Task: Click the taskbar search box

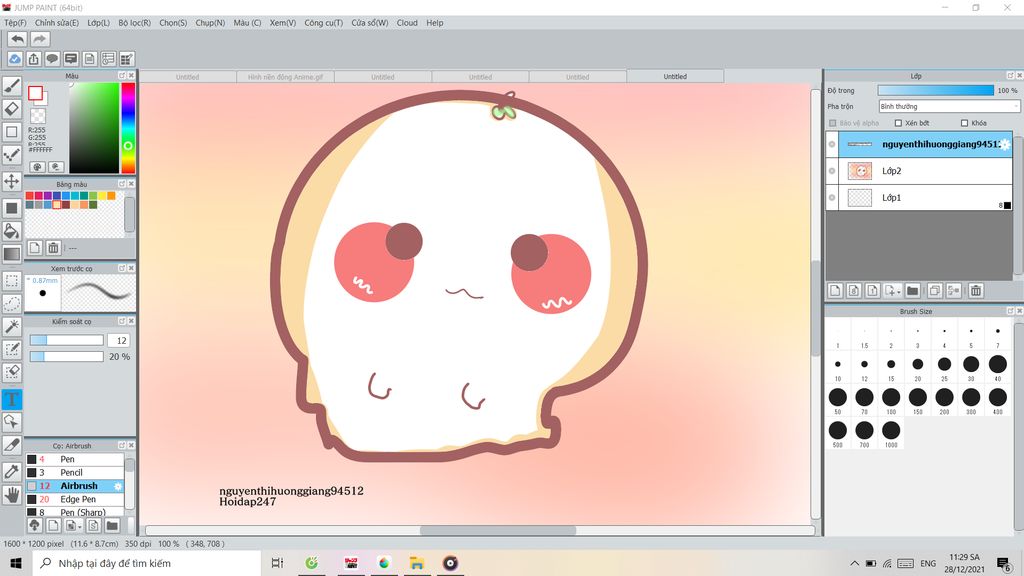Action: click(x=146, y=563)
